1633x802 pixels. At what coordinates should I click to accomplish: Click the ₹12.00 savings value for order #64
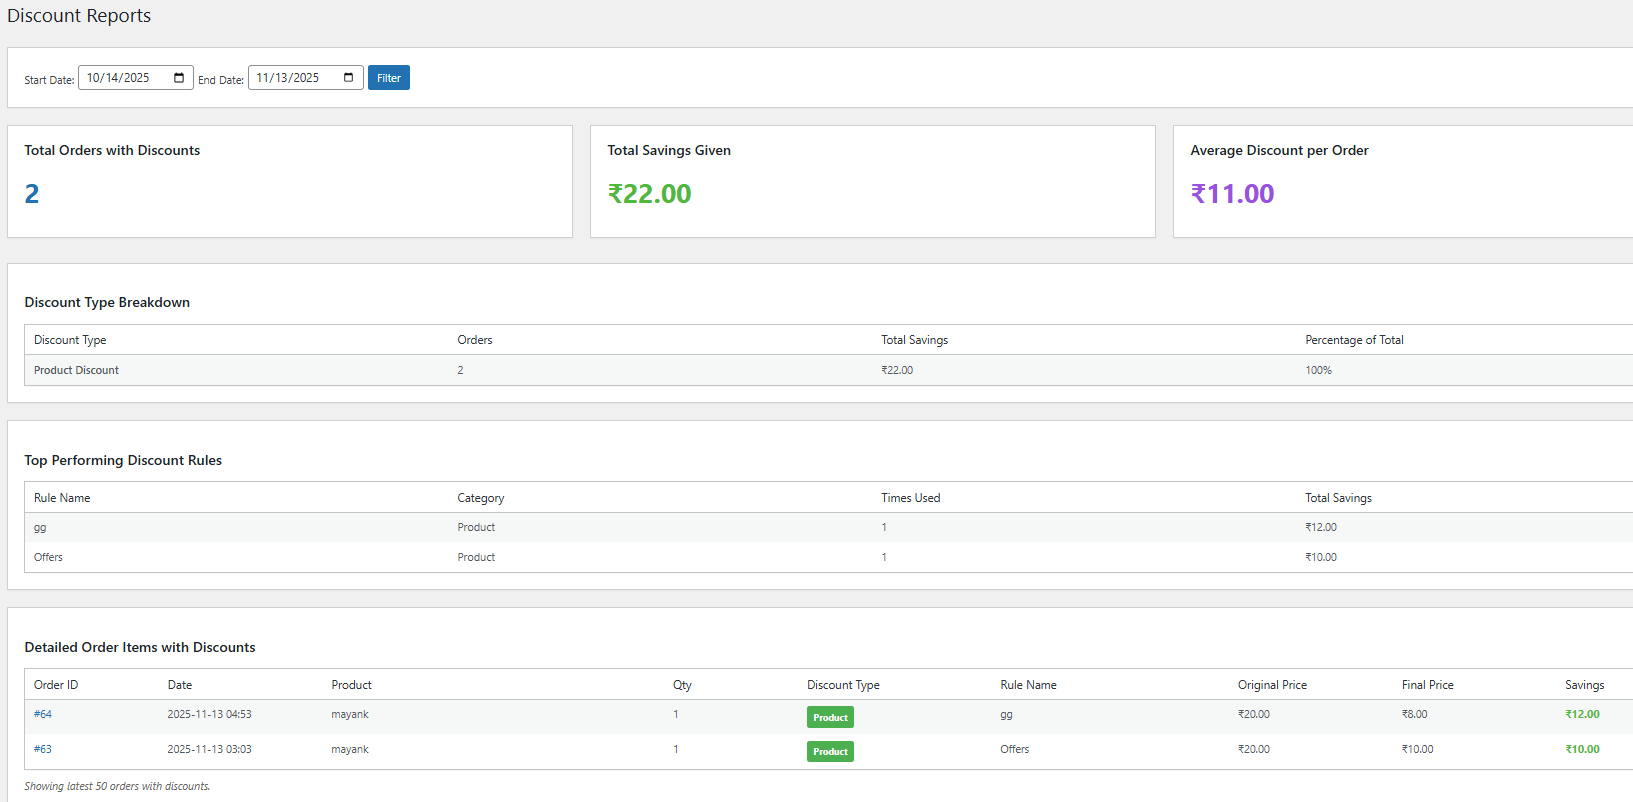(x=1582, y=714)
